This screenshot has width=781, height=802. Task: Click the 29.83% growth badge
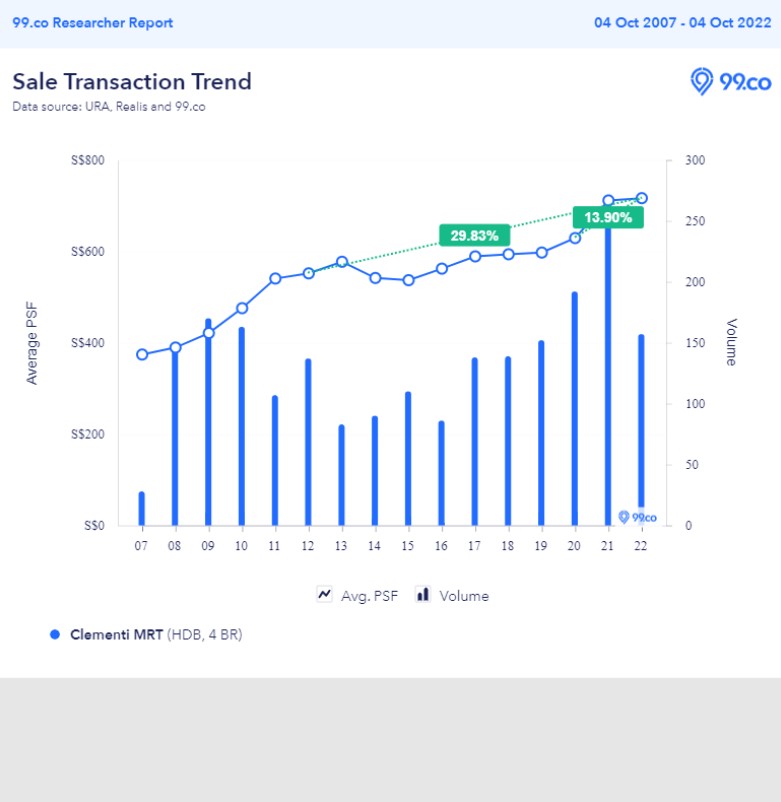click(475, 236)
